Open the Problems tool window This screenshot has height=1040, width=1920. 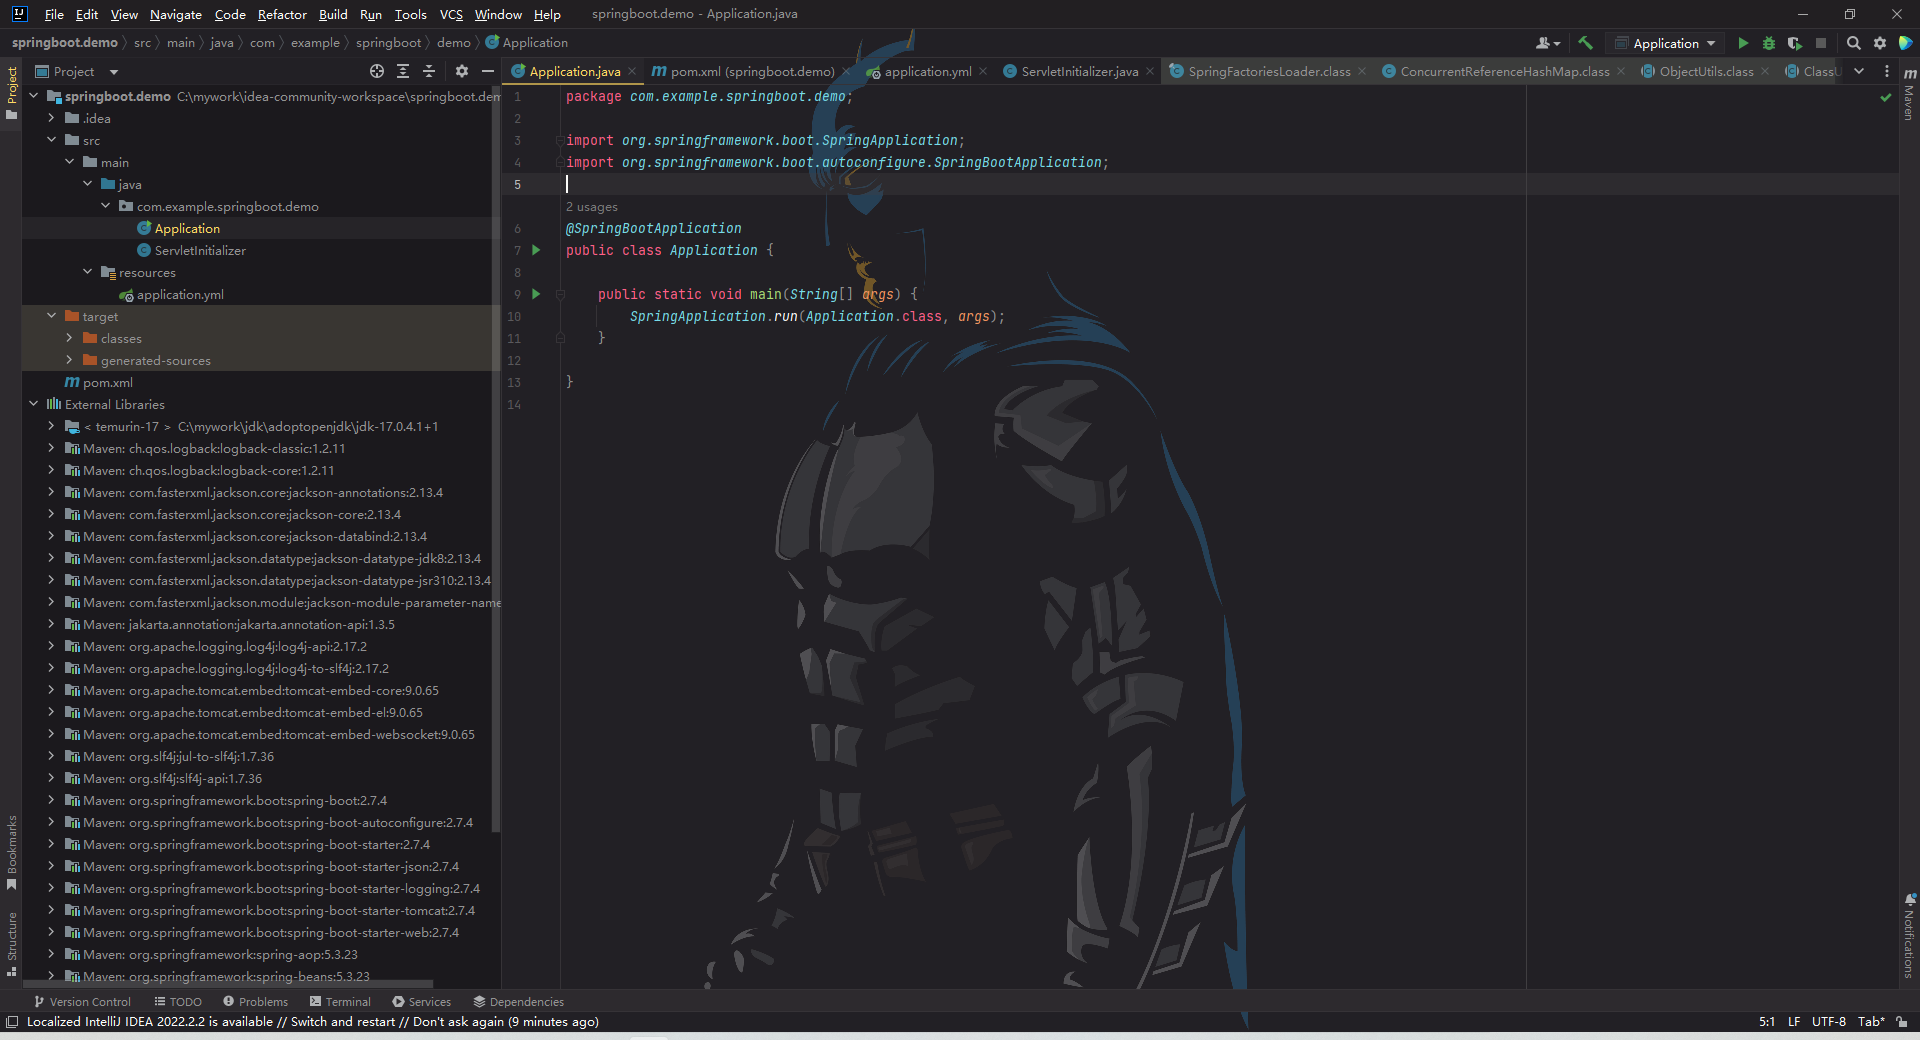coord(255,1001)
